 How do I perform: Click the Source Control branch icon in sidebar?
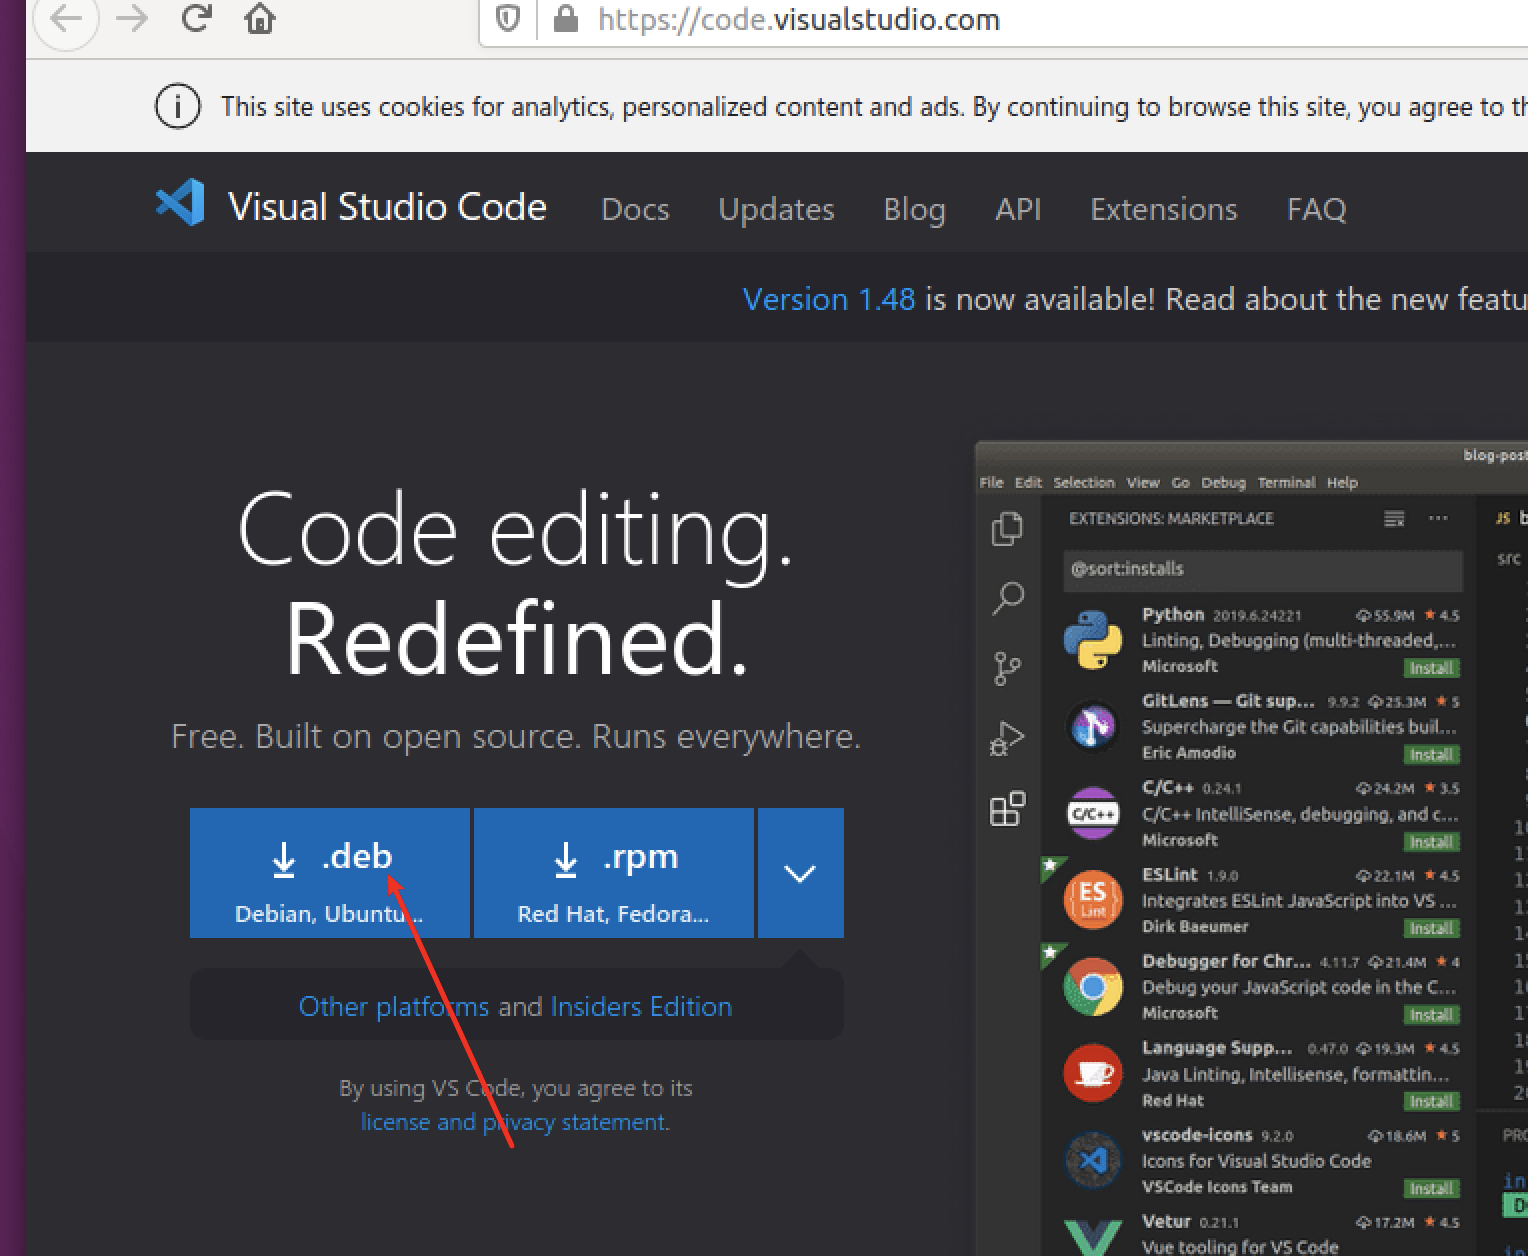point(1008,668)
